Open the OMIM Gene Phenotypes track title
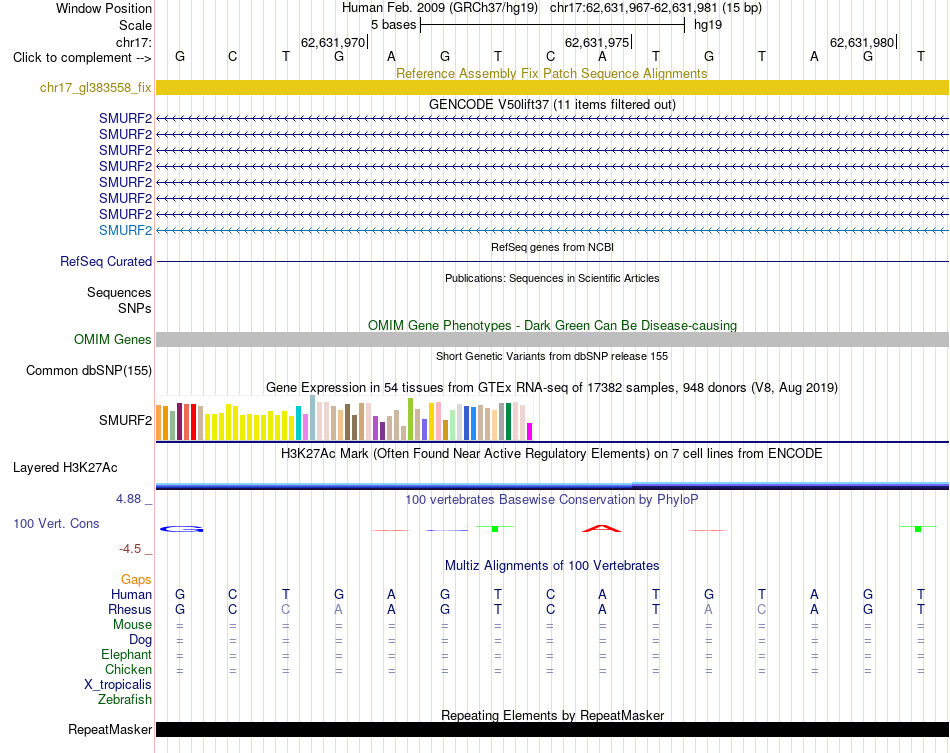This screenshot has width=950, height=753. [x=552, y=325]
